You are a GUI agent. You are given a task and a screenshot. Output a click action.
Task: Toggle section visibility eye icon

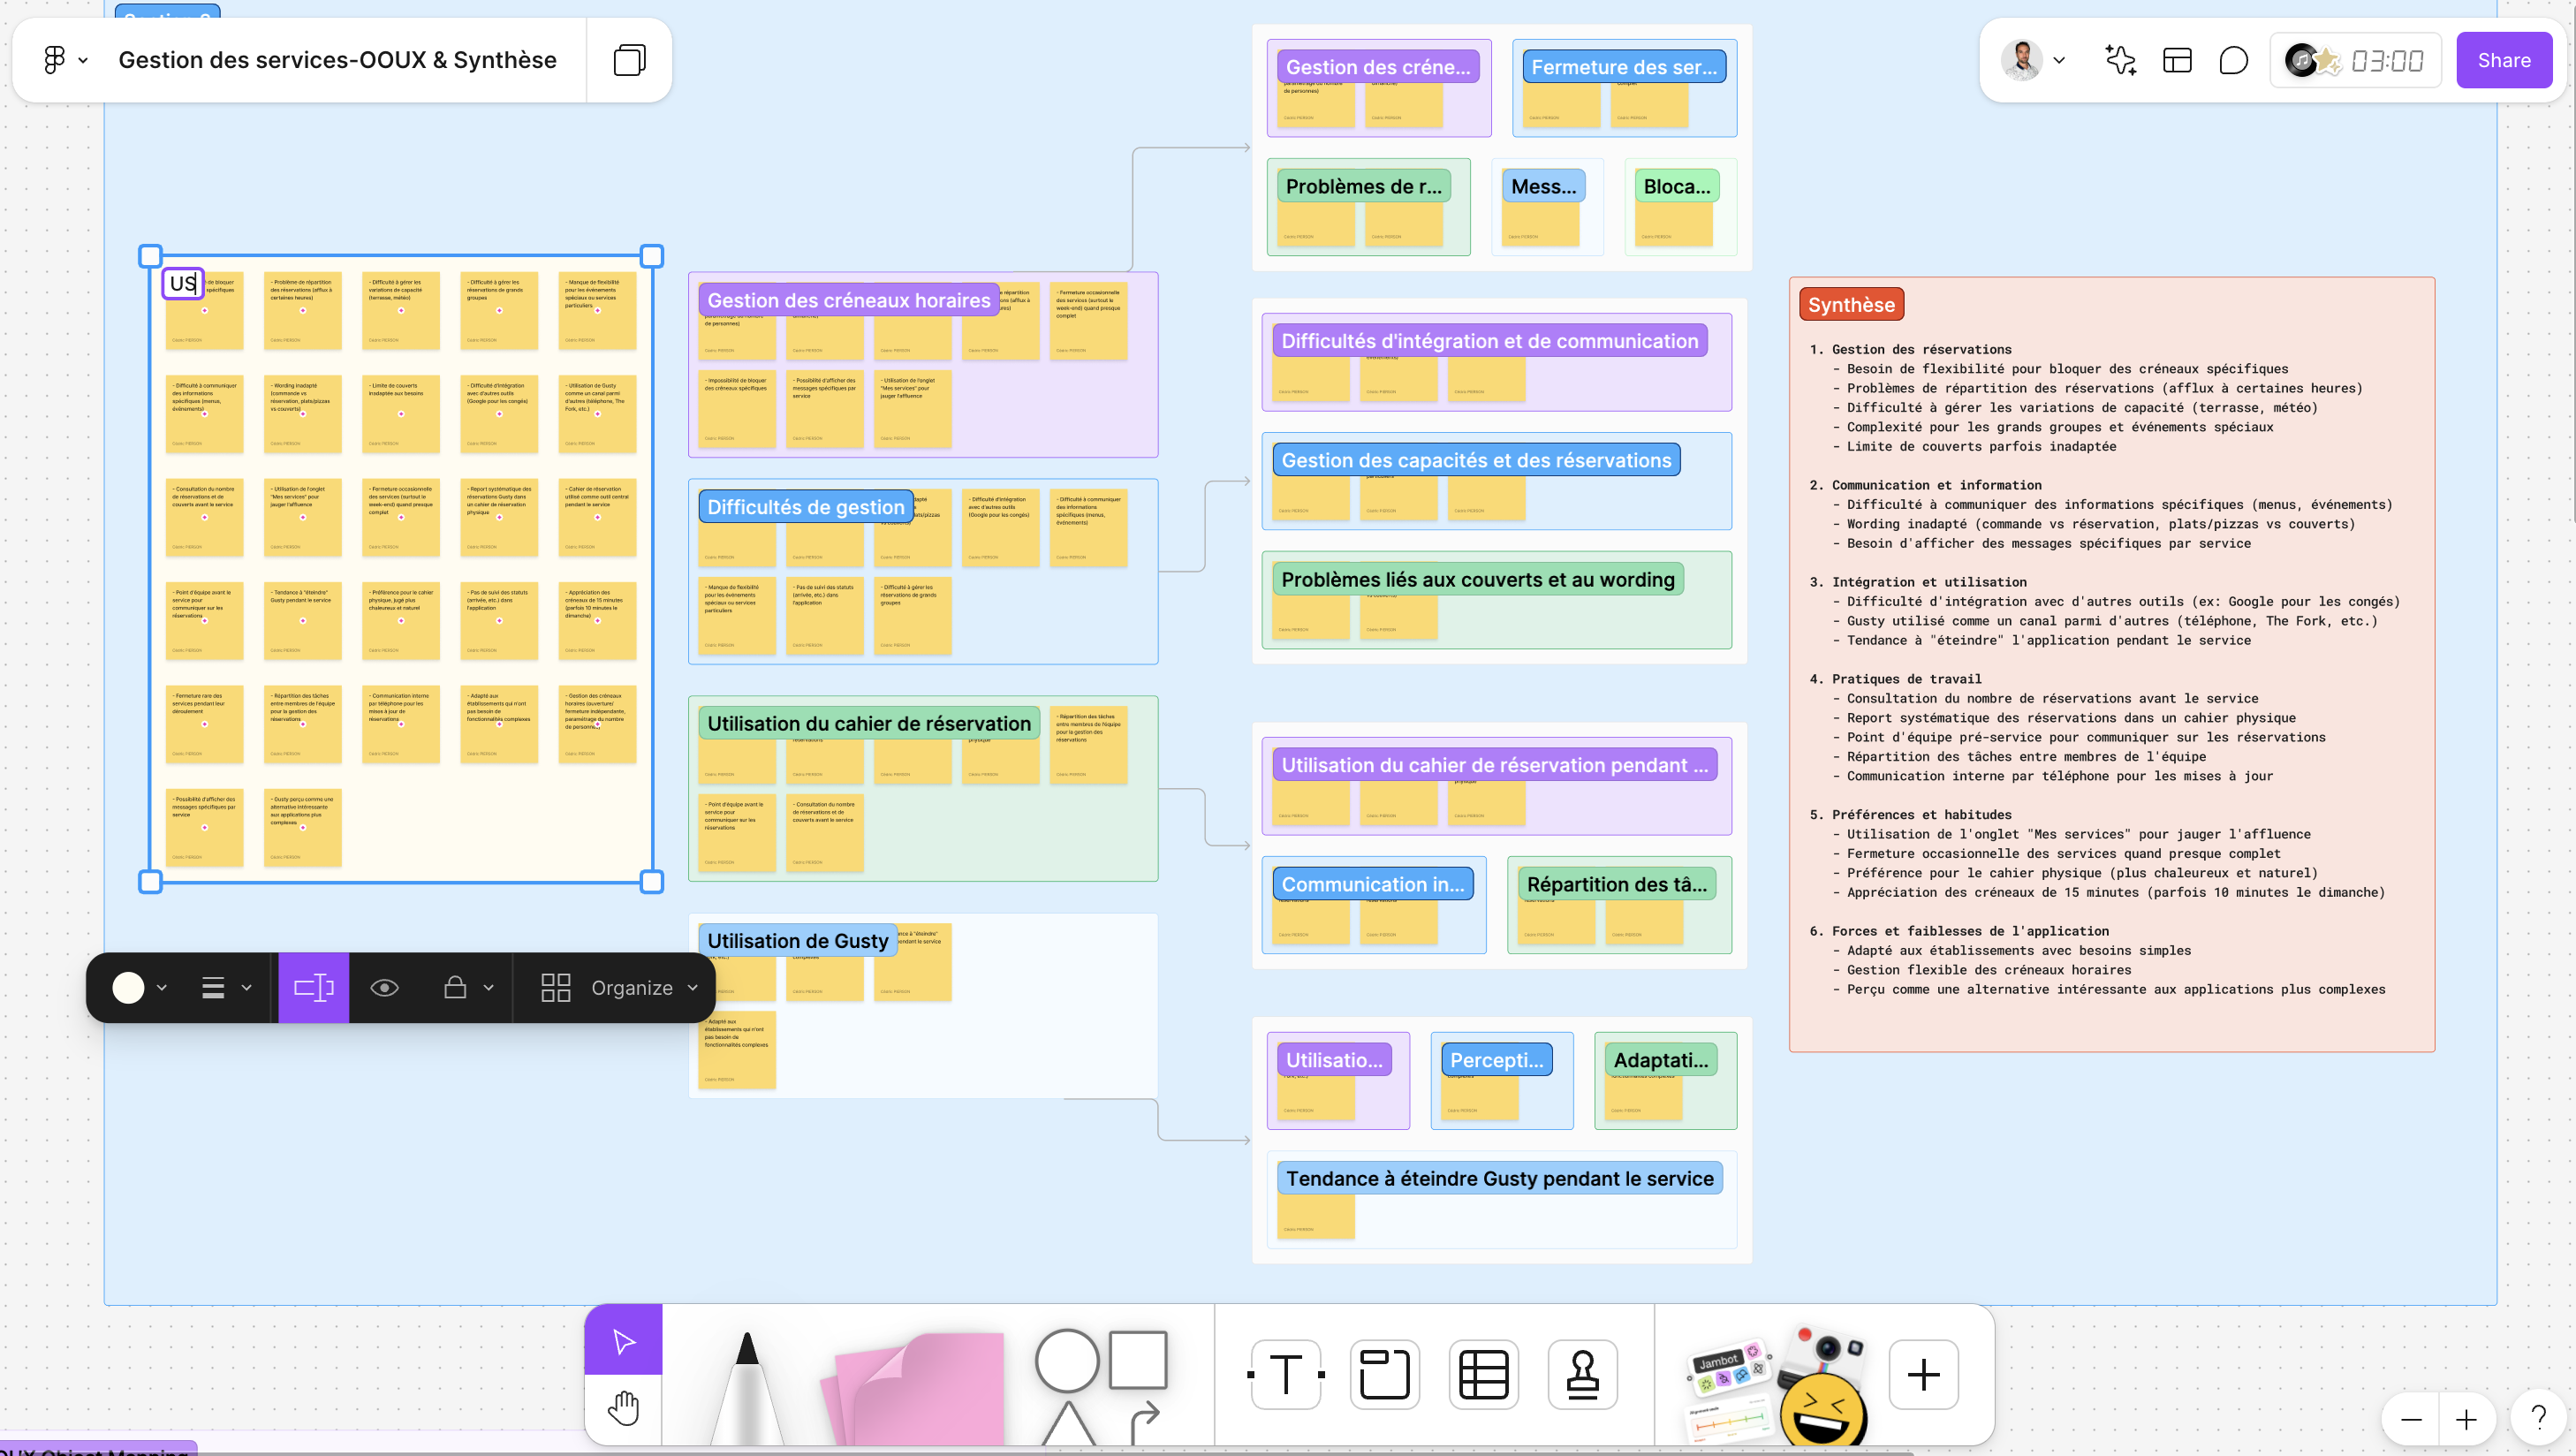point(384,988)
